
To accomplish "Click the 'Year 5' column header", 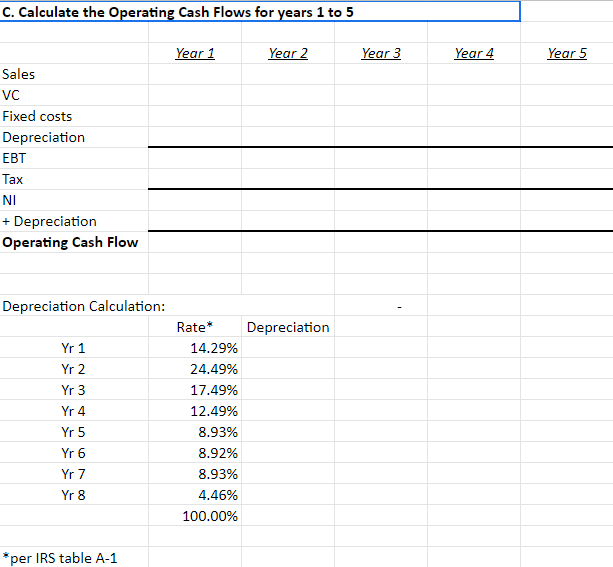I will pyautogui.click(x=567, y=53).
